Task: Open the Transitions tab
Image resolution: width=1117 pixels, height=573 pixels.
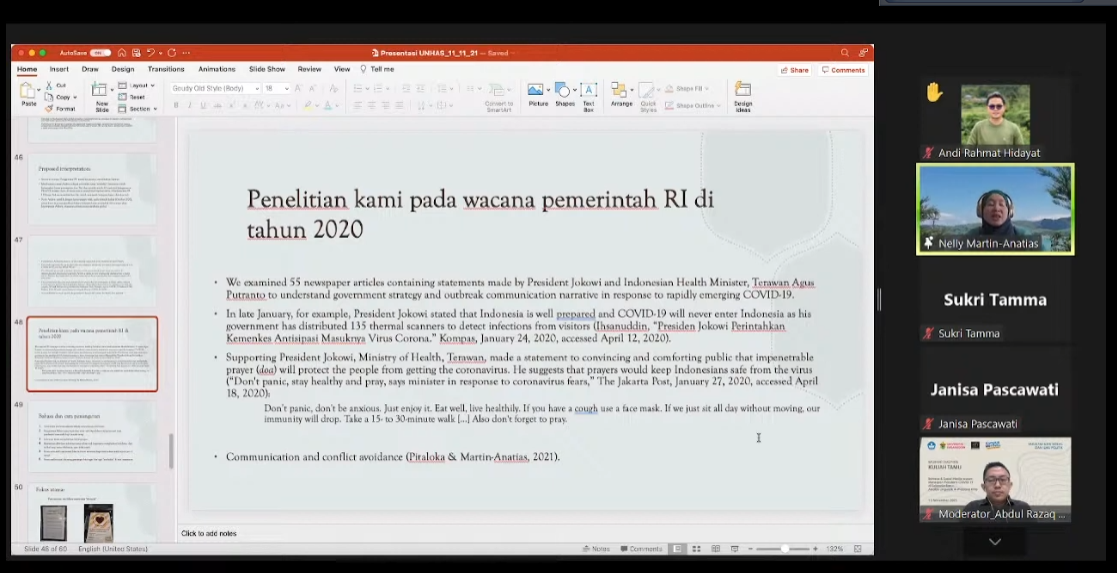Action: click(x=166, y=69)
